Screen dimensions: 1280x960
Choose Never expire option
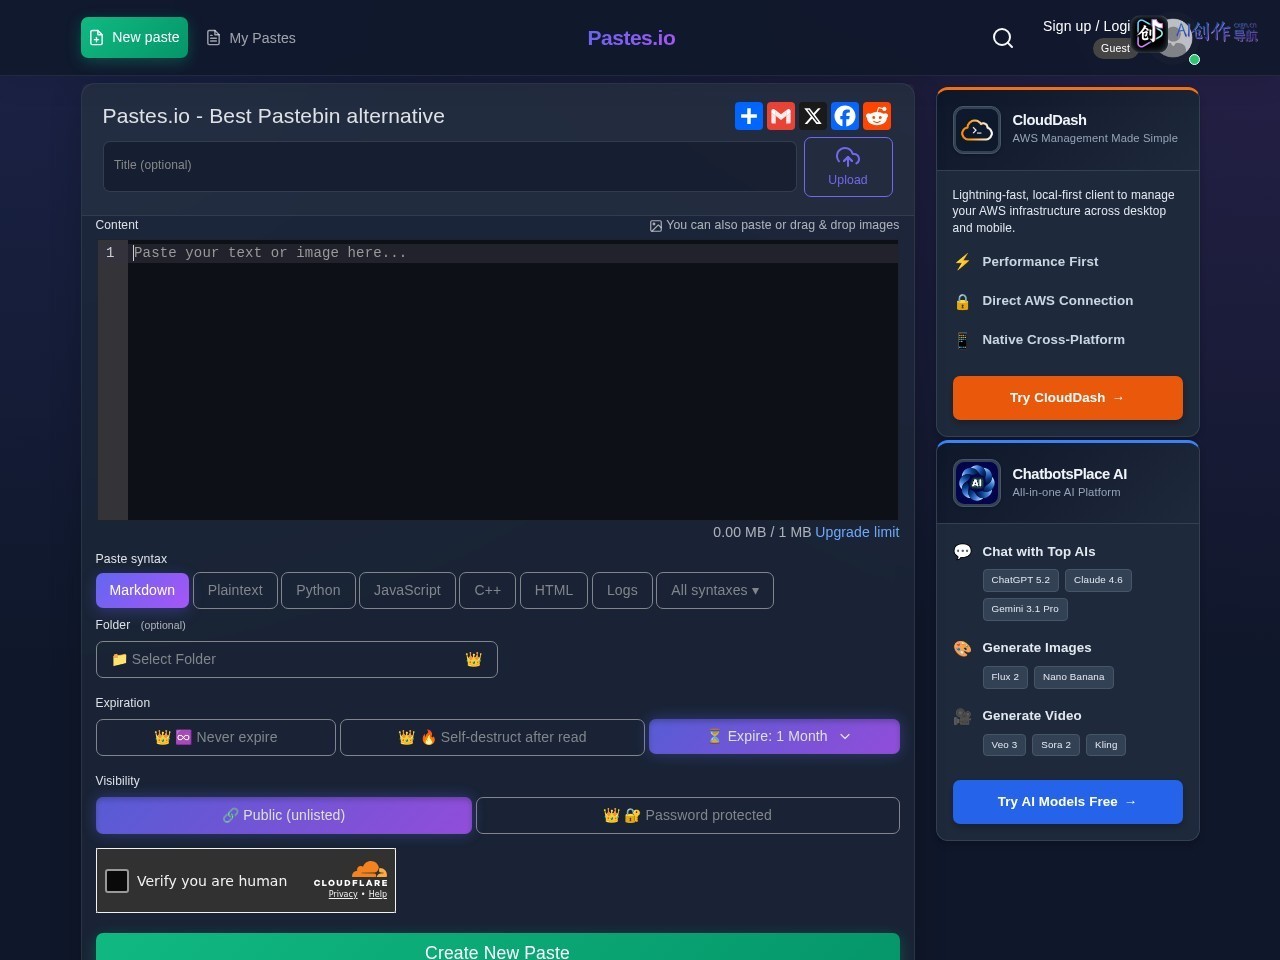point(216,737)
